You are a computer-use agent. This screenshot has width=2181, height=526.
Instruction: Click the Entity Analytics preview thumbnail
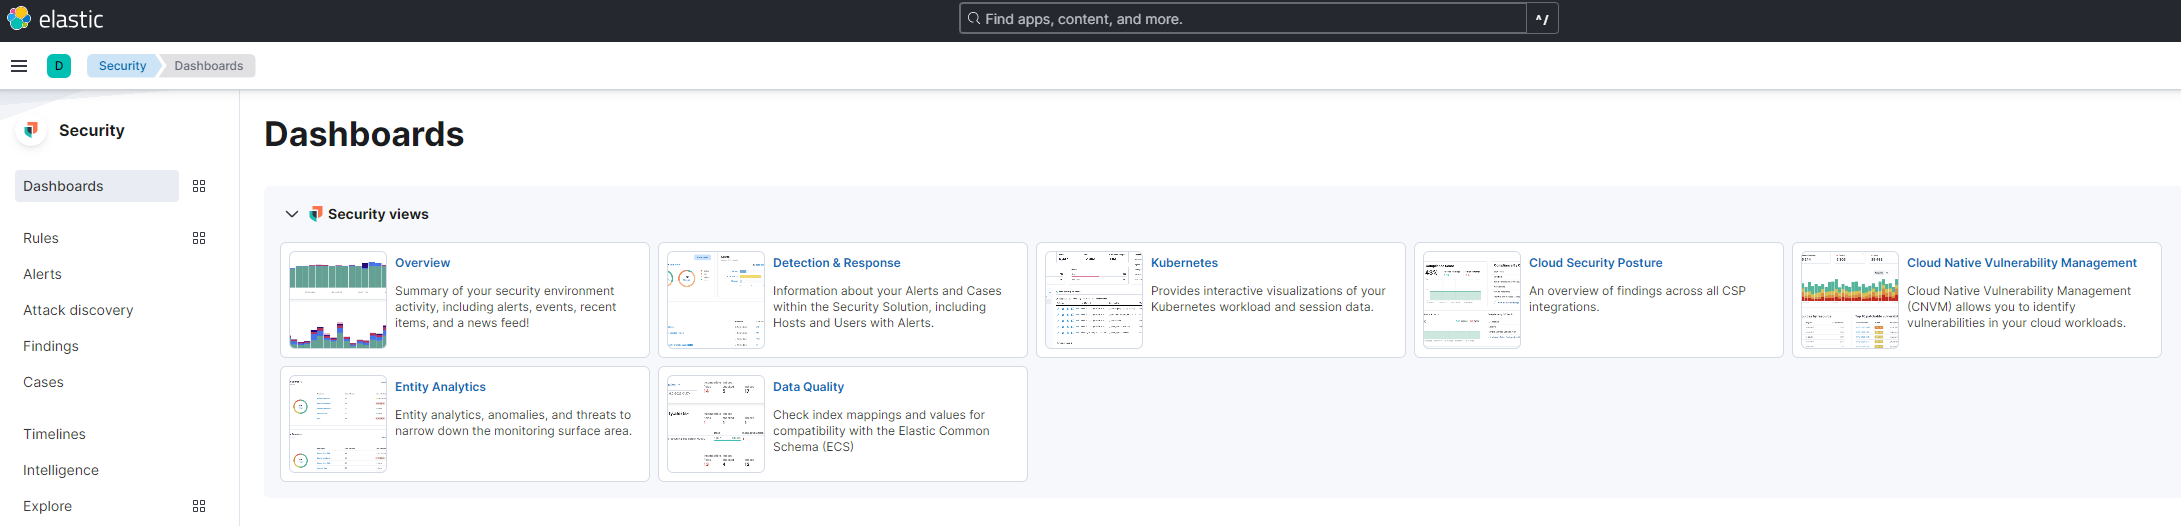coord(338,424)
